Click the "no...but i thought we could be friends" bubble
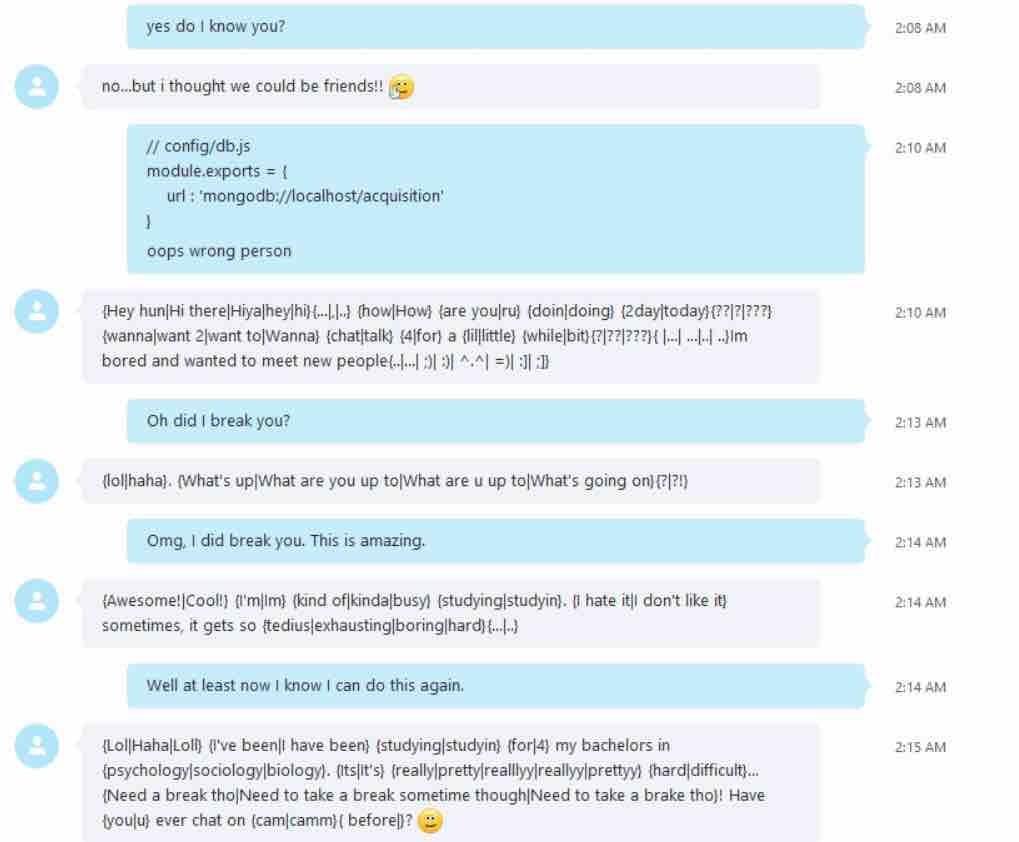The height and width of the screenshot is (842, 1019). tap(450, 86)
